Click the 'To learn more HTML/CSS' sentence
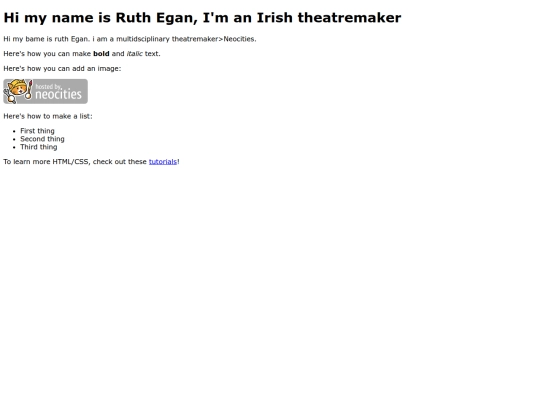The image size is (540, 405). click(91, 162)
